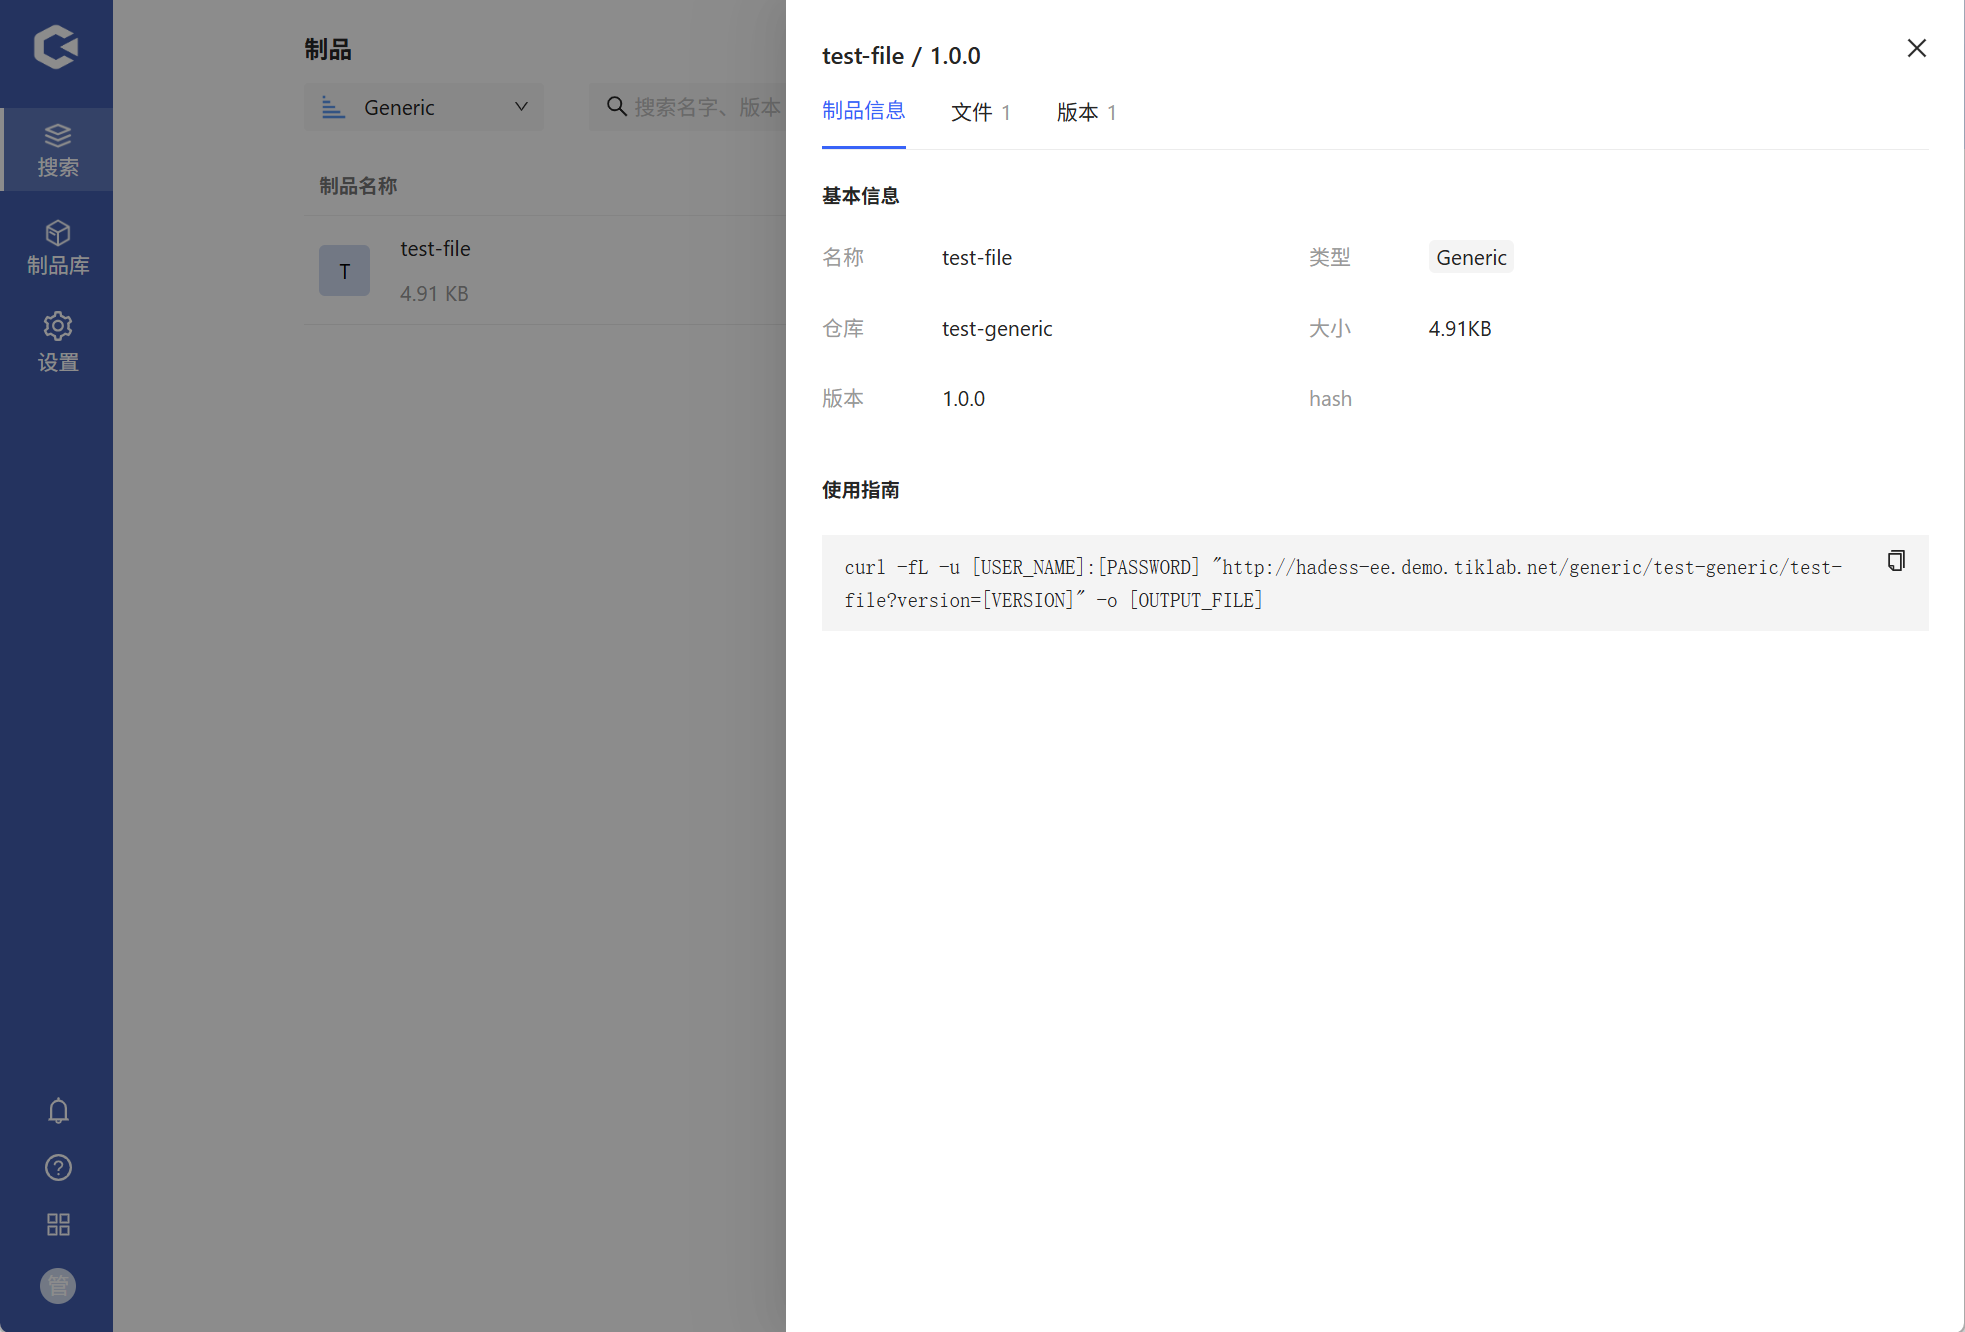1965x1332 pixels.
Task: Expand the Generic type dropdown
Action: [x=423, y=108]
